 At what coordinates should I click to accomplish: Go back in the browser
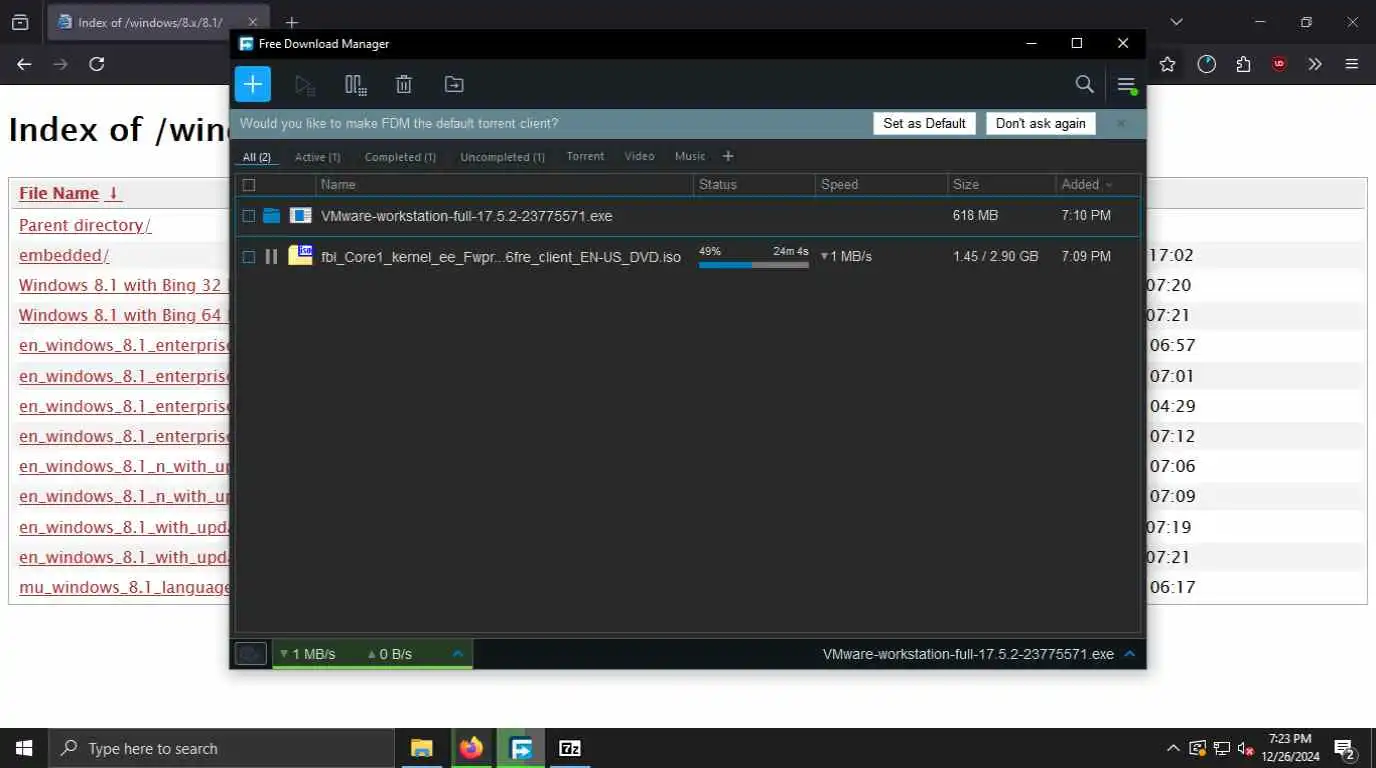click(x=24, y=64)
